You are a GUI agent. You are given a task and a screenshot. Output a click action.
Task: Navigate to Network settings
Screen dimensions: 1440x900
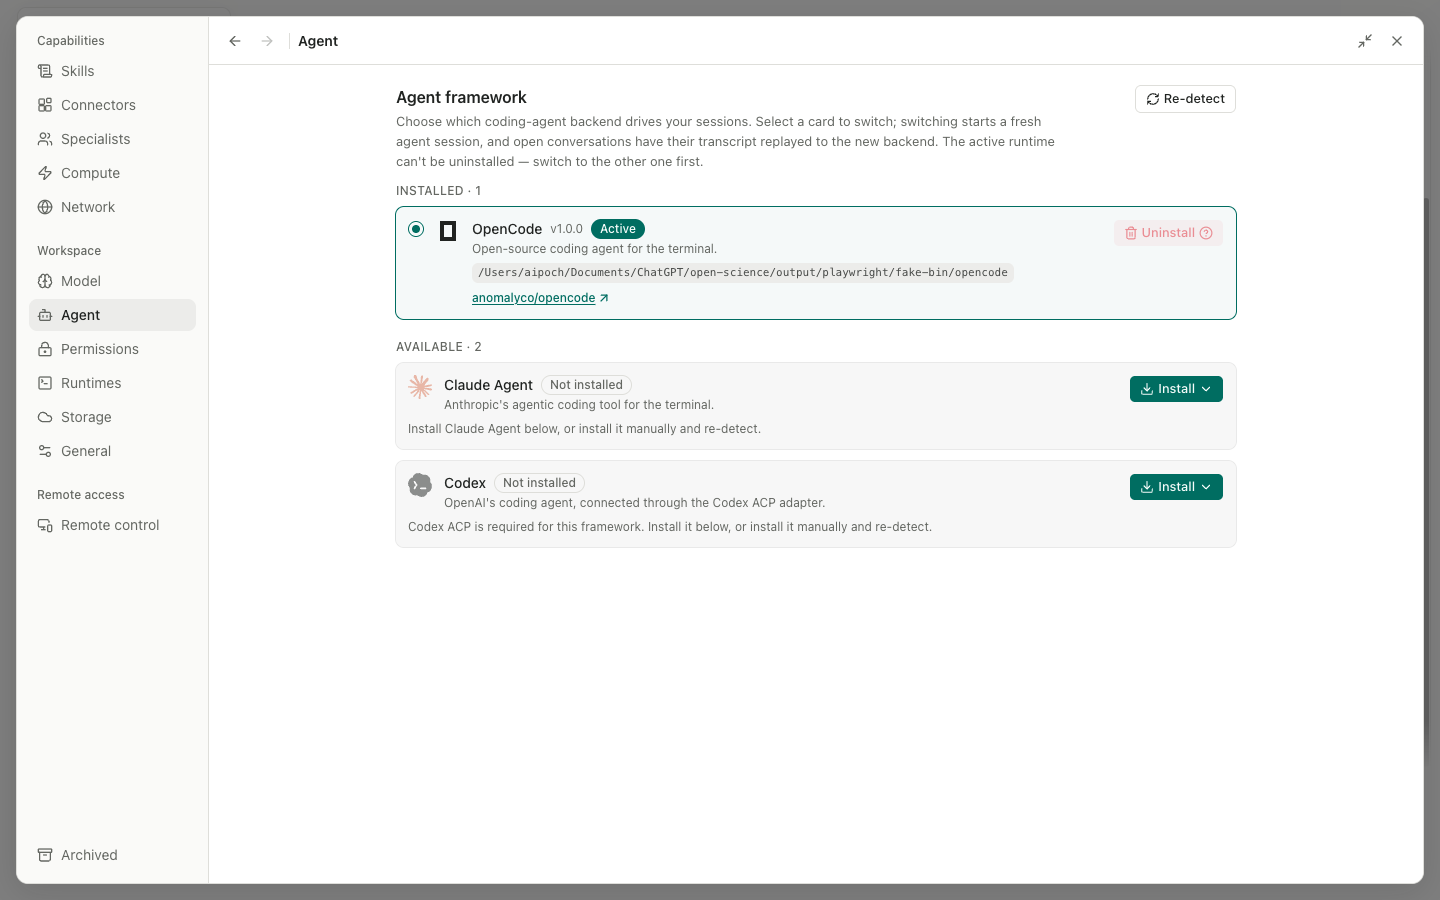pyautogui.click(x=112, y=207)
